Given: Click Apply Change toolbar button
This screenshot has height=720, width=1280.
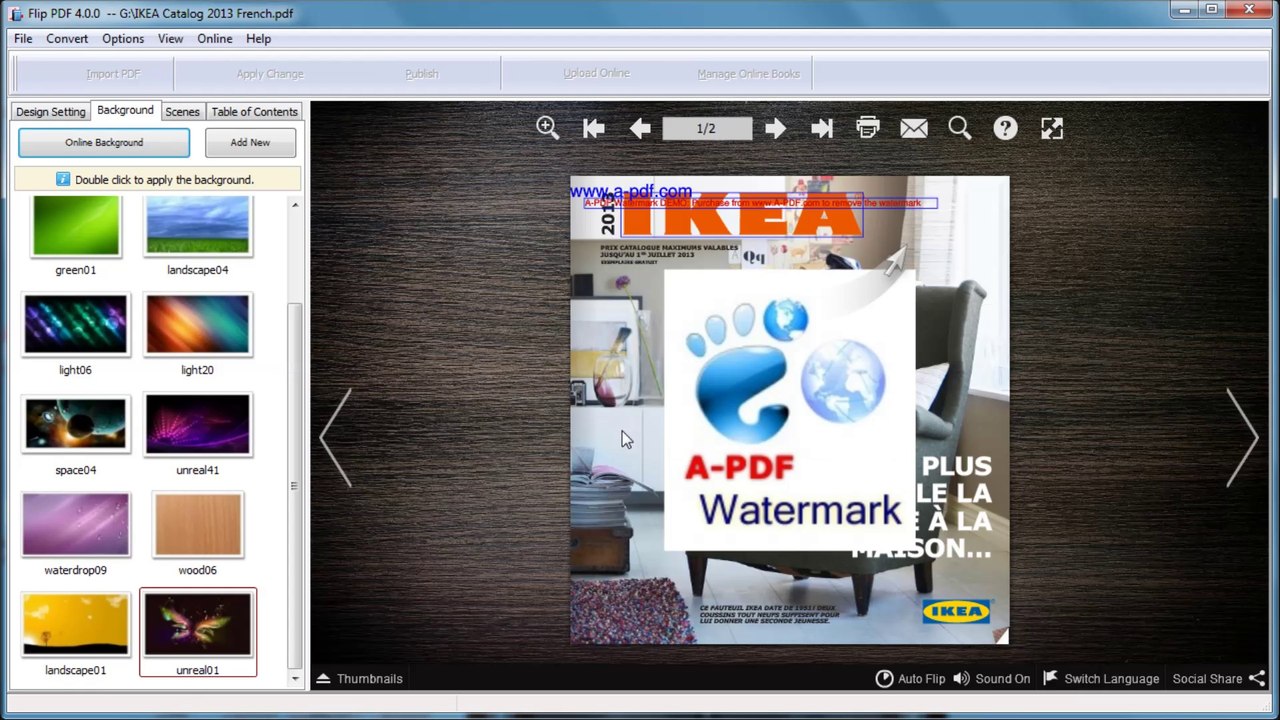Looking at the screenshot, I should 270,73.
